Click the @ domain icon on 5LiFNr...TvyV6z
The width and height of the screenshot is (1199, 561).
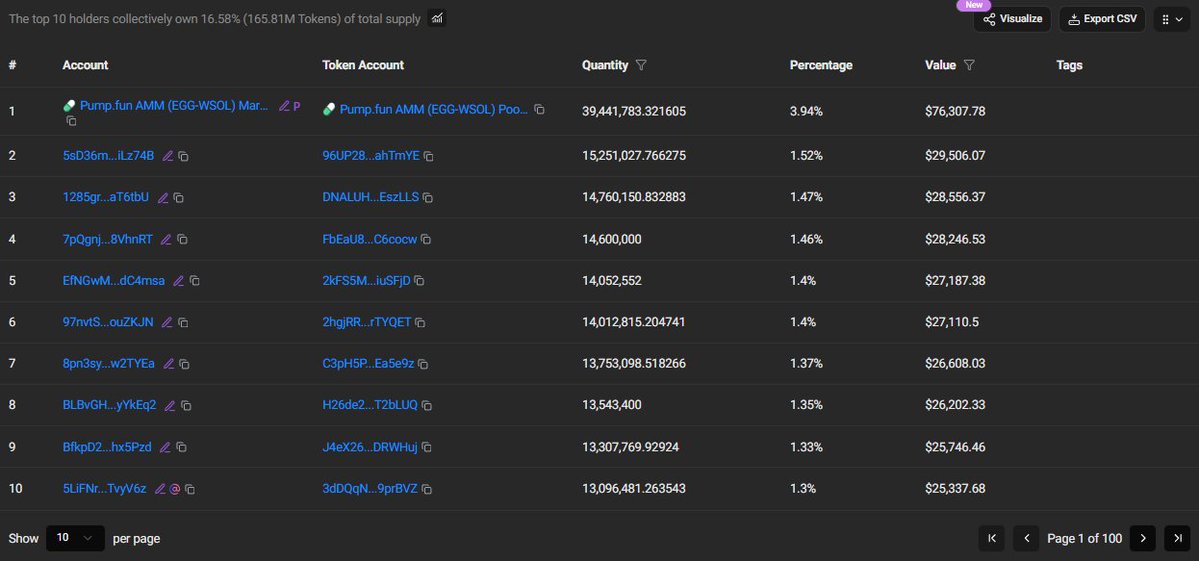coord(174,489)
